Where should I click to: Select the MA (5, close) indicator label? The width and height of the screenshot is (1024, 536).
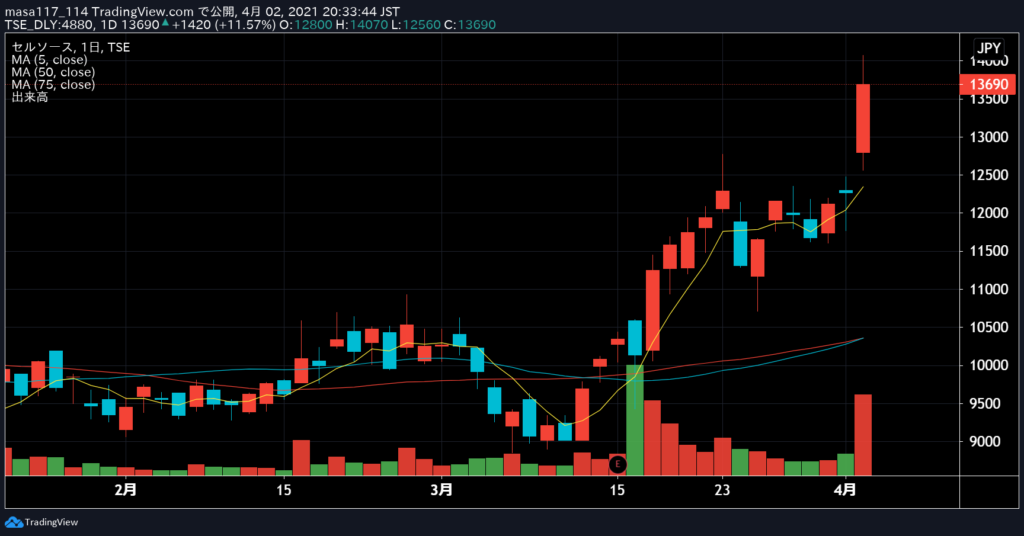49,59
